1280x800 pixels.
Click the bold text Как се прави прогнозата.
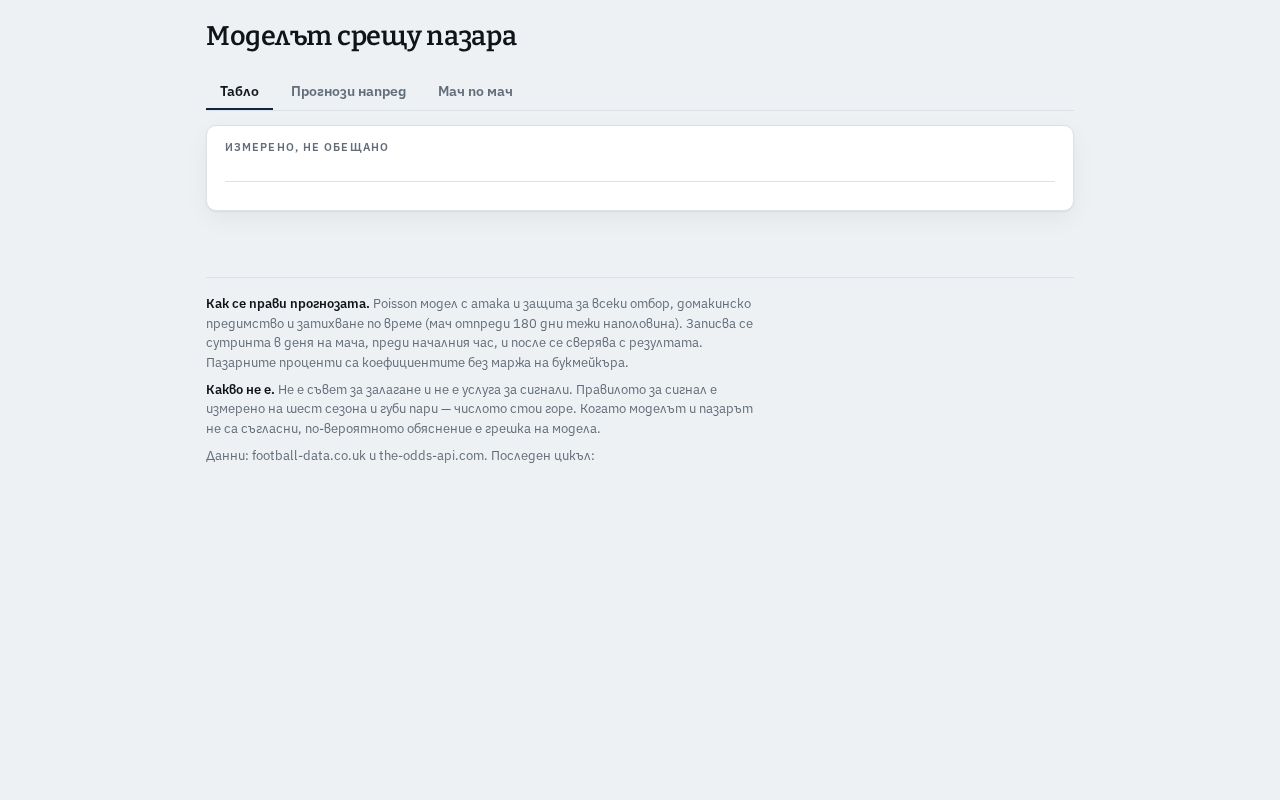[x=288, y=304]
